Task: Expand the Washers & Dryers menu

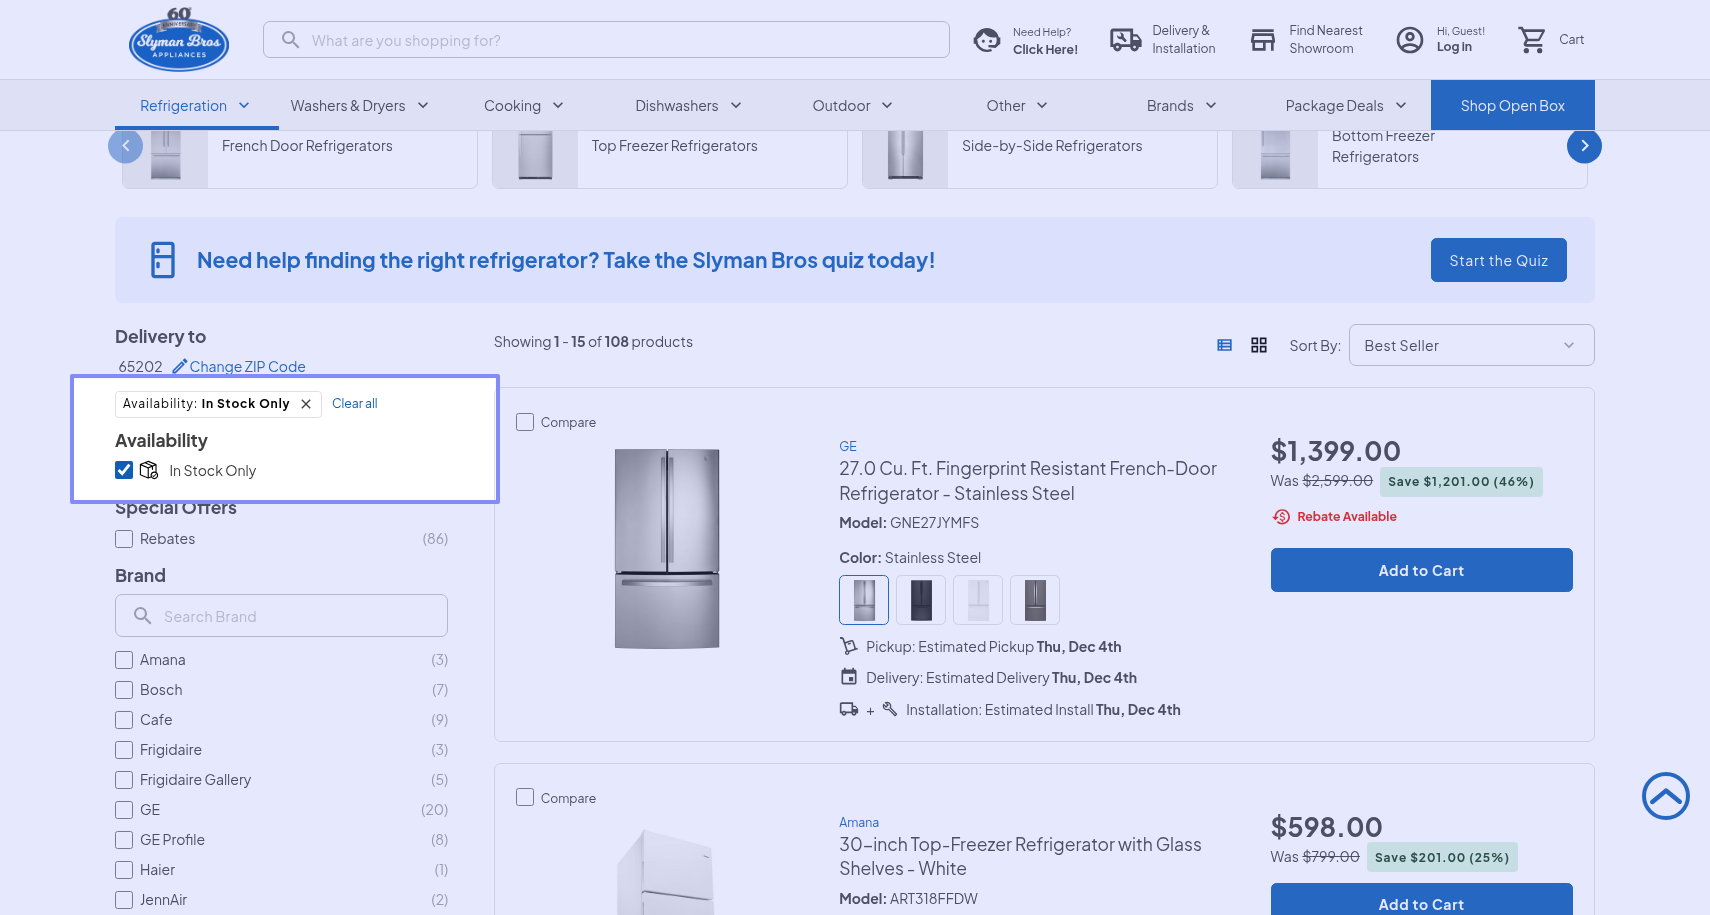Action: (359, 106)
